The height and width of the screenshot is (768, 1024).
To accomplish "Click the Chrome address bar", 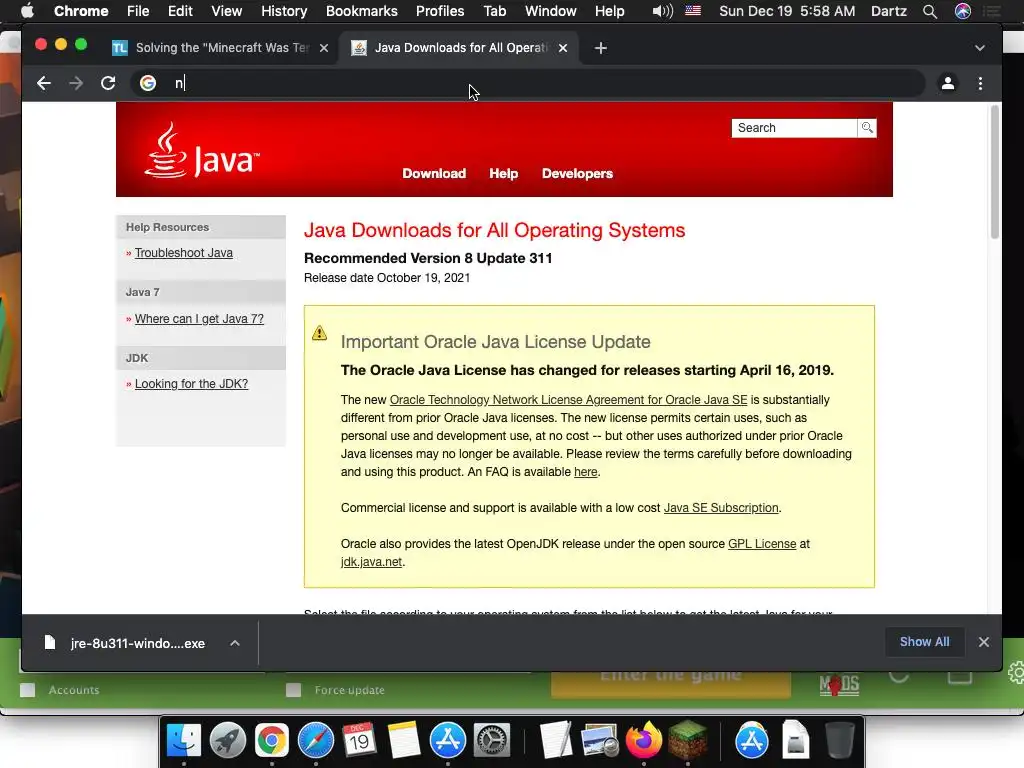I will 528,83.
